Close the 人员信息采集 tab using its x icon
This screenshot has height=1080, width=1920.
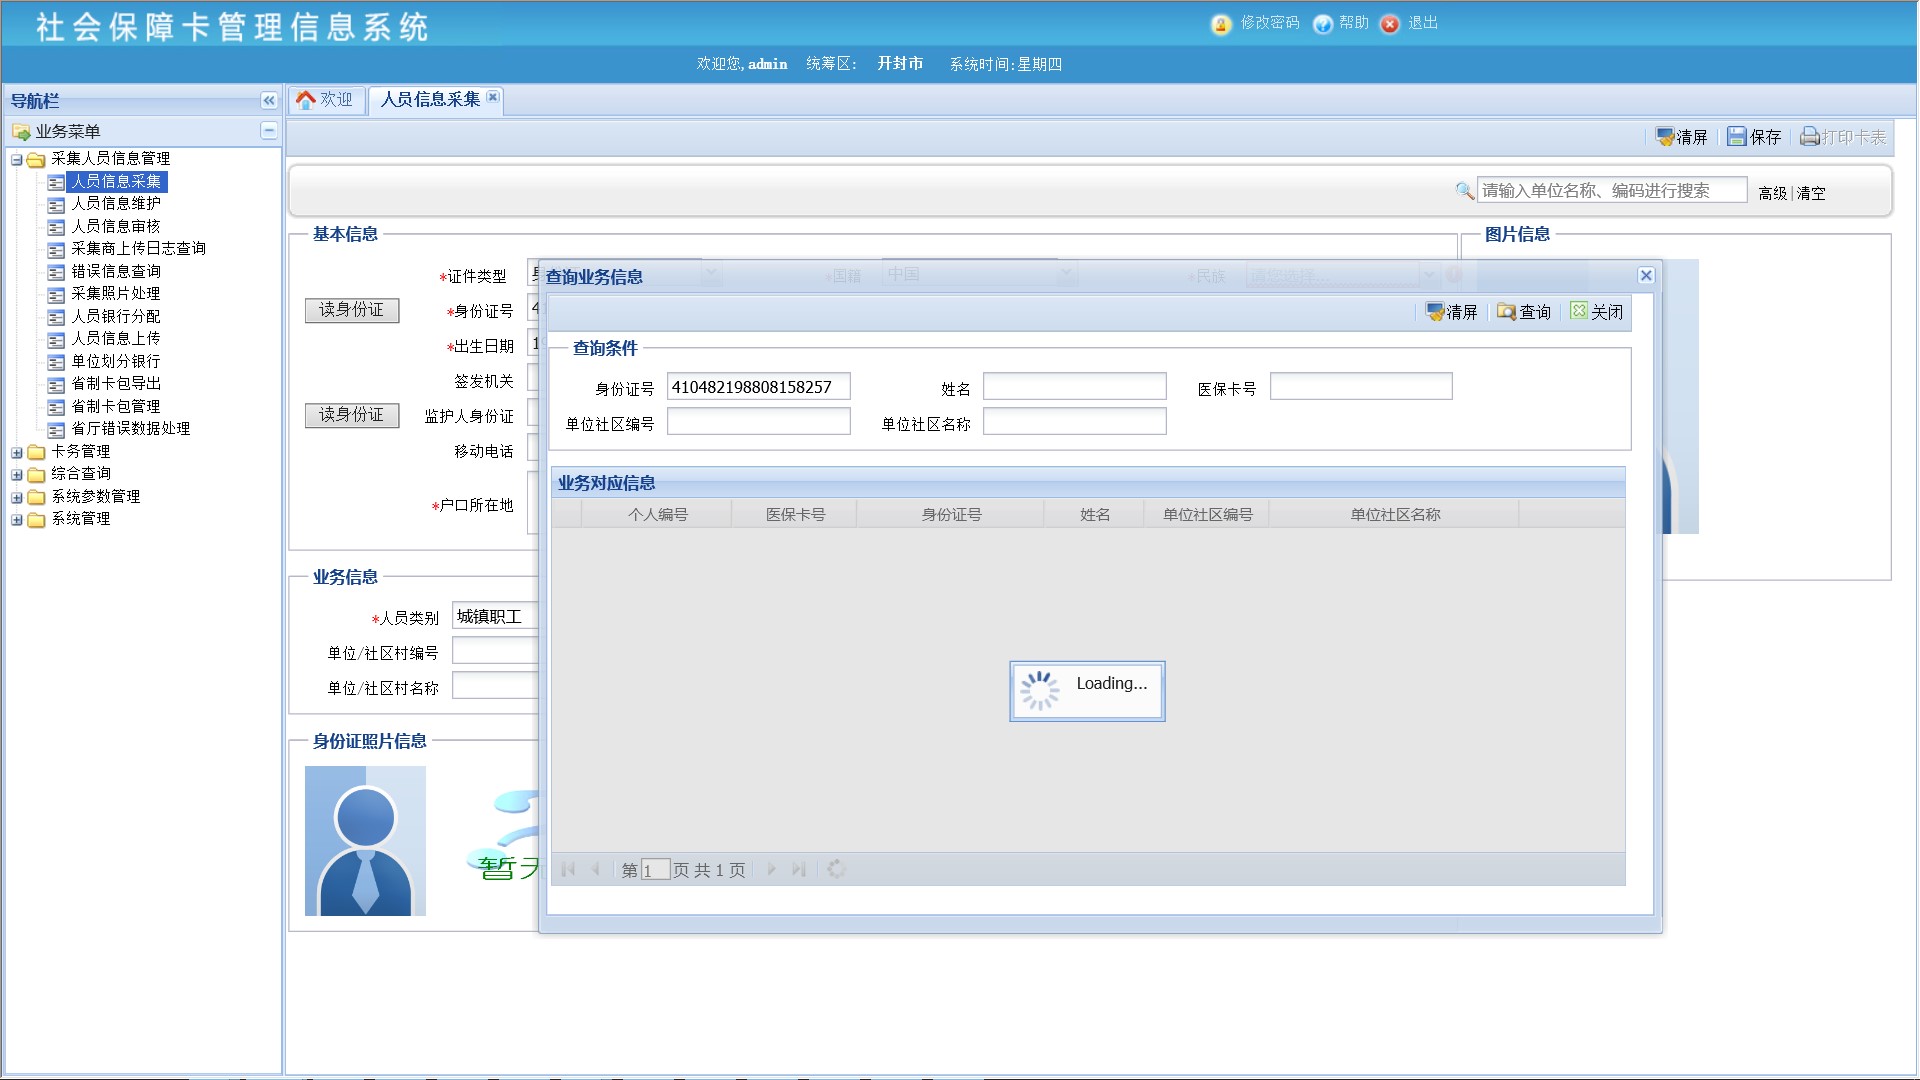pyautogui.click(x=493, y=97)
